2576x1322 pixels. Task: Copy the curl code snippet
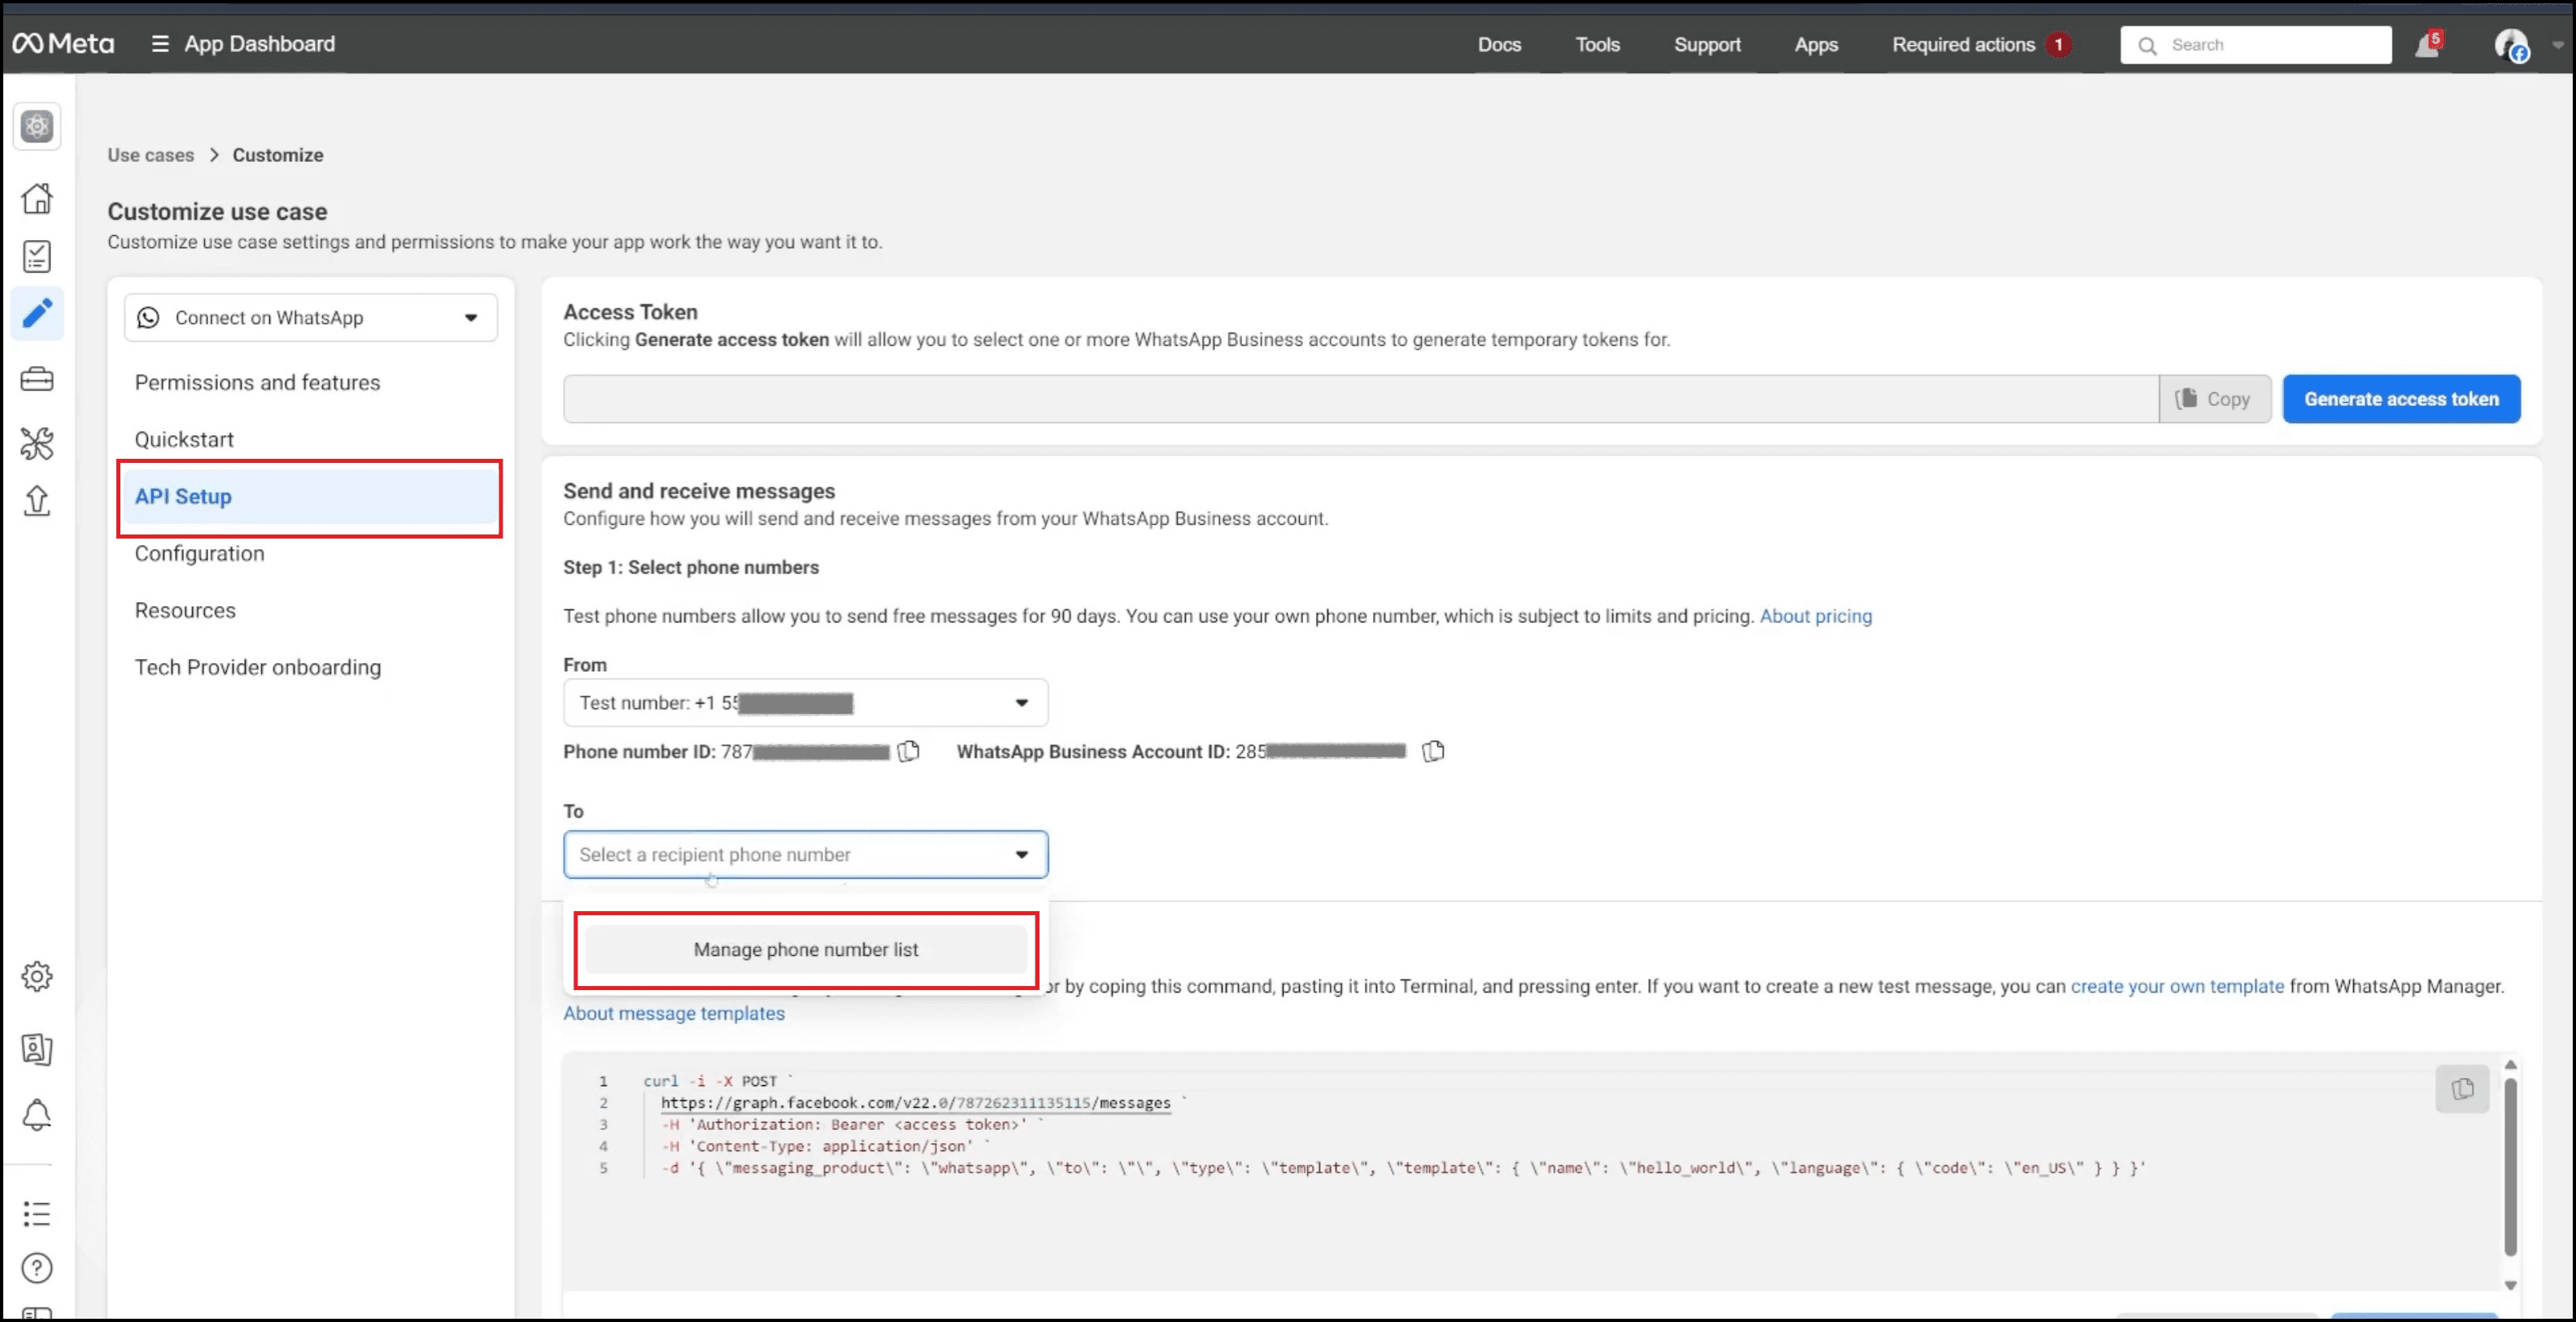2462,1088
